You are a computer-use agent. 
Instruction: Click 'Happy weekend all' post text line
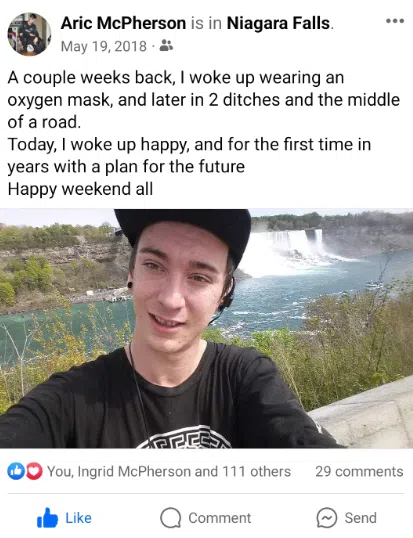[x=80, y=189]
